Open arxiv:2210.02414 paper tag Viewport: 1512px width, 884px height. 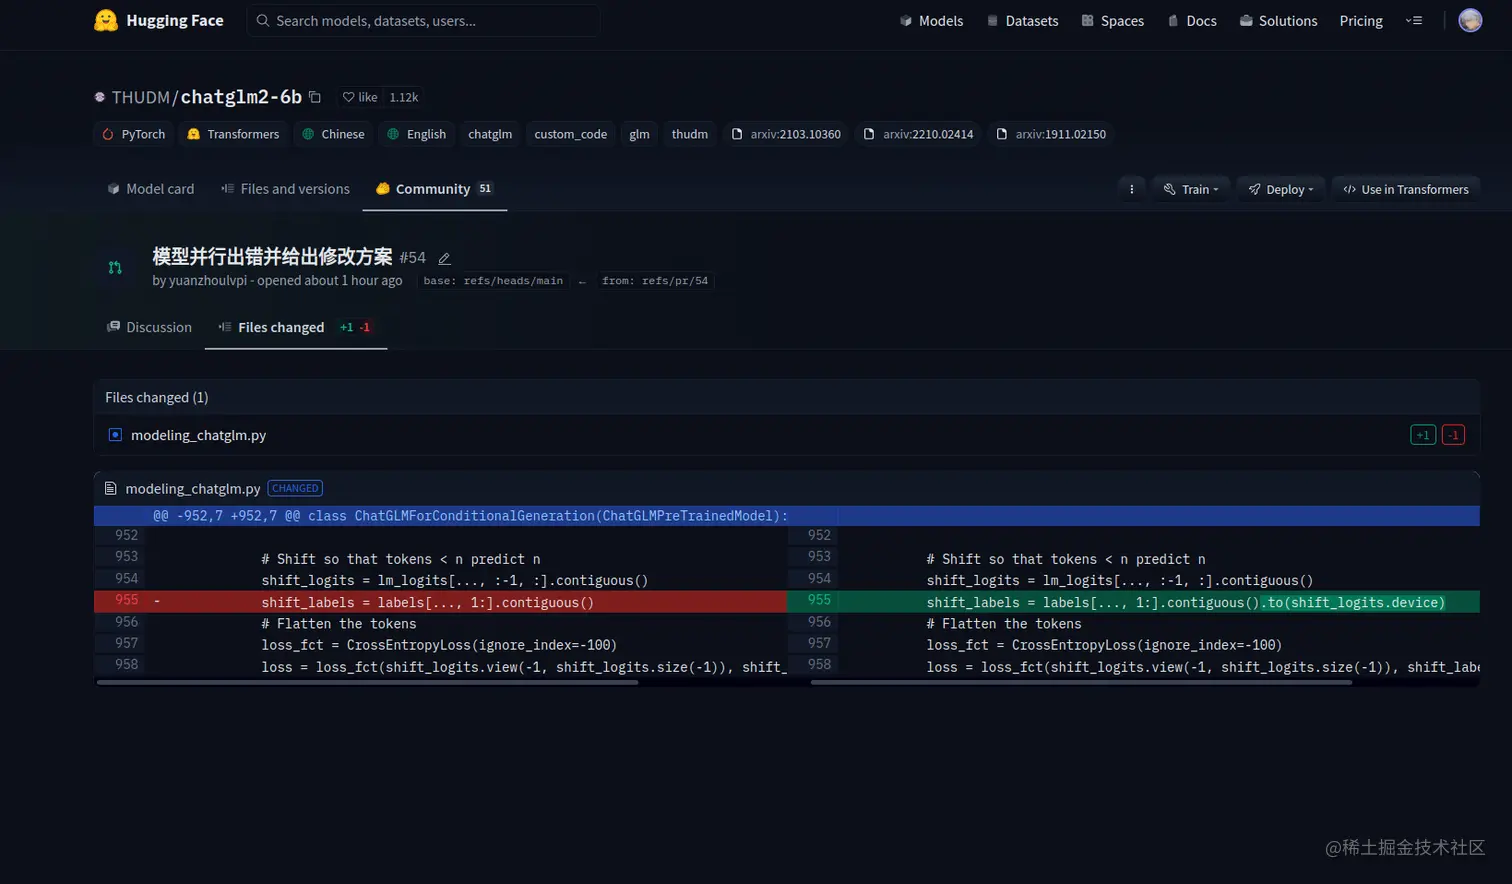pyautogui.click(x=918, y=134)
